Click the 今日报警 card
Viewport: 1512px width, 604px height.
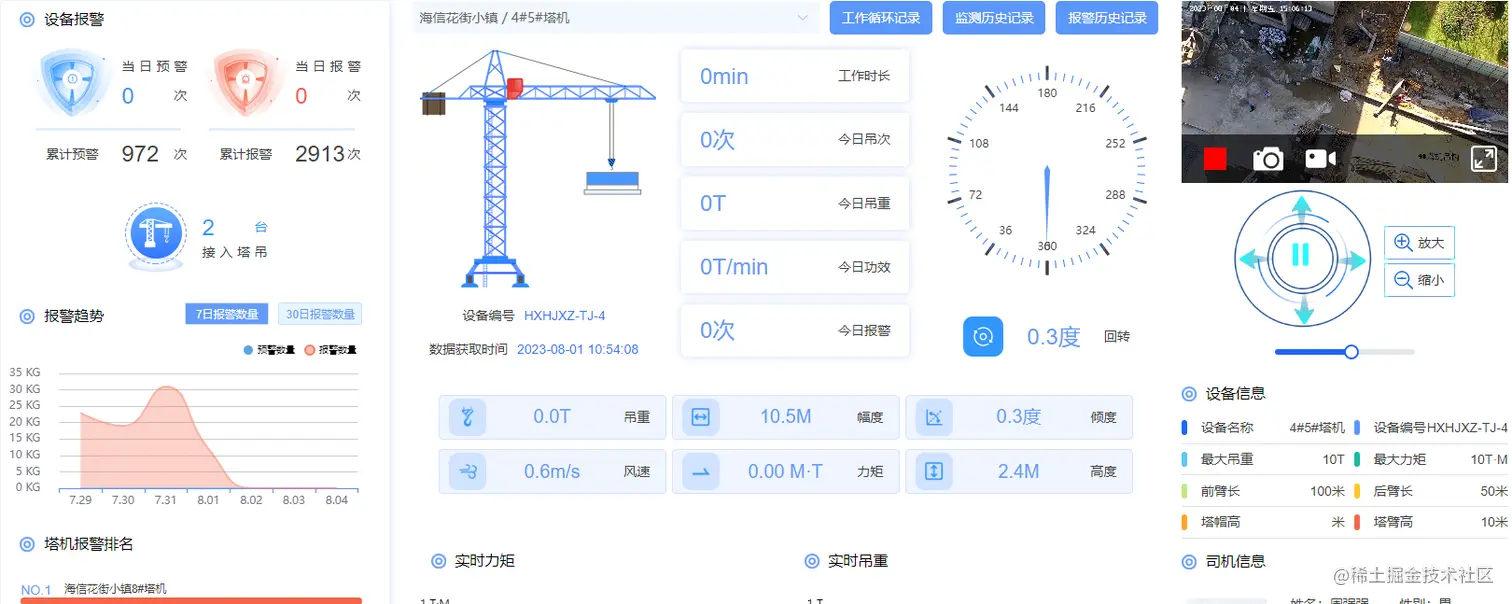click(795, 330)
